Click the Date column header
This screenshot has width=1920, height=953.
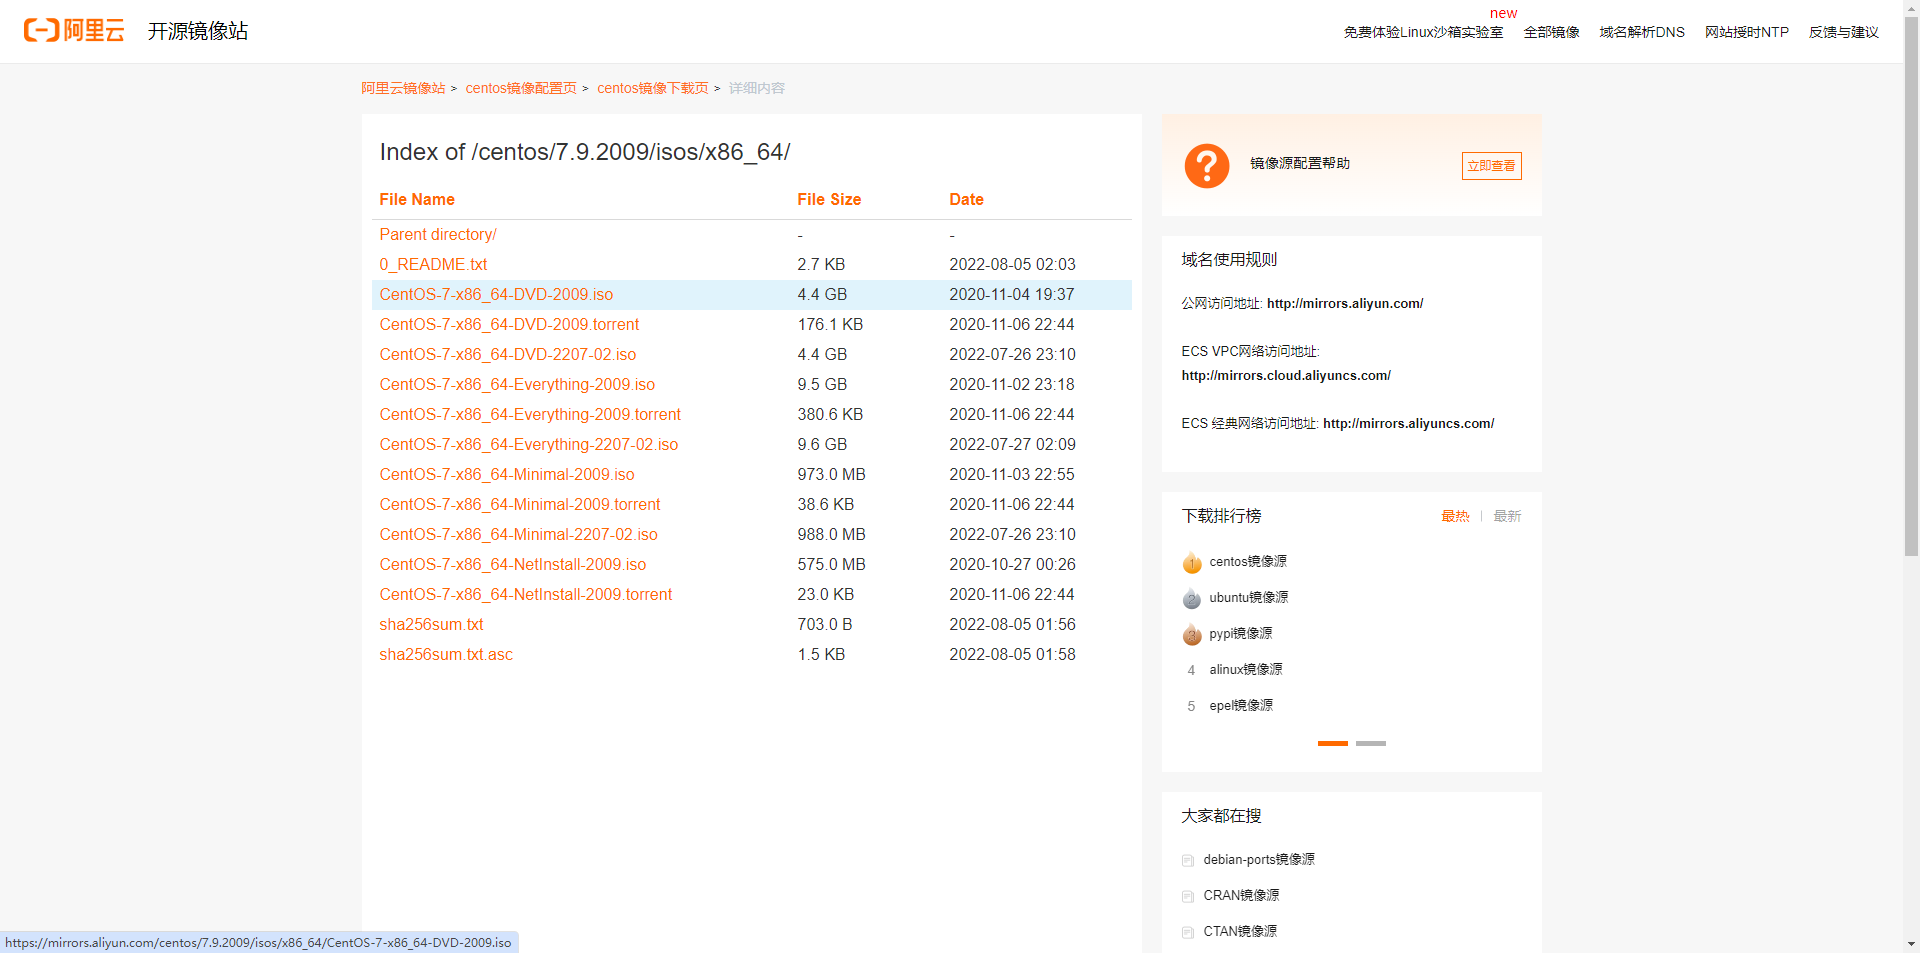coord(966,200)
